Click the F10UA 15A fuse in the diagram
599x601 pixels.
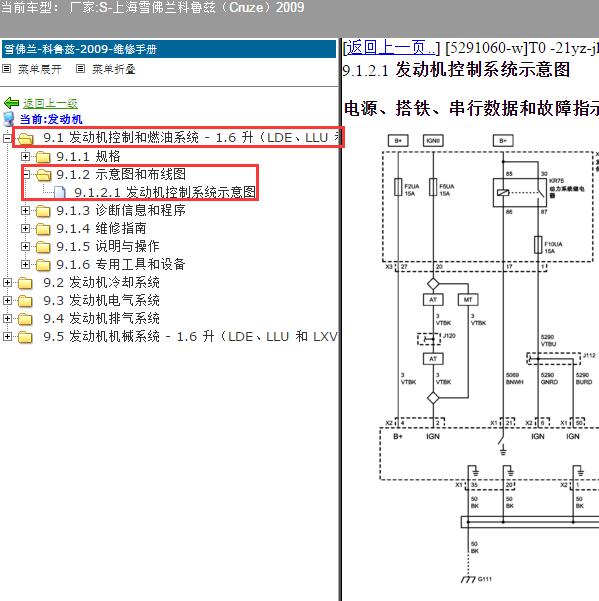click(538, 245)
